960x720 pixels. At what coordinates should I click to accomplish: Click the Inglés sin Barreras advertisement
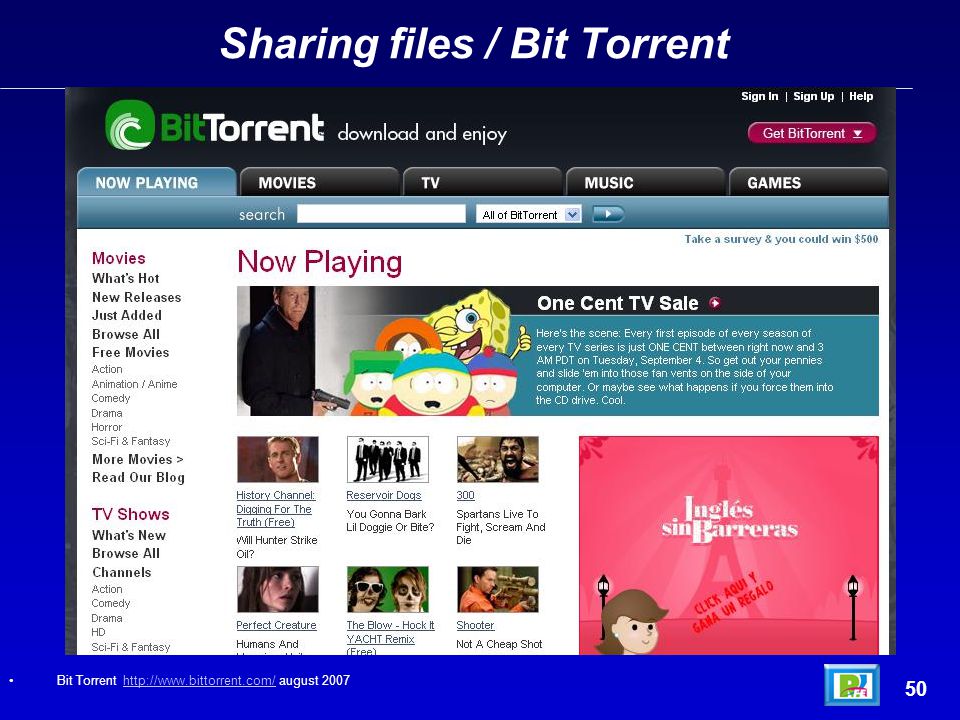729,545
